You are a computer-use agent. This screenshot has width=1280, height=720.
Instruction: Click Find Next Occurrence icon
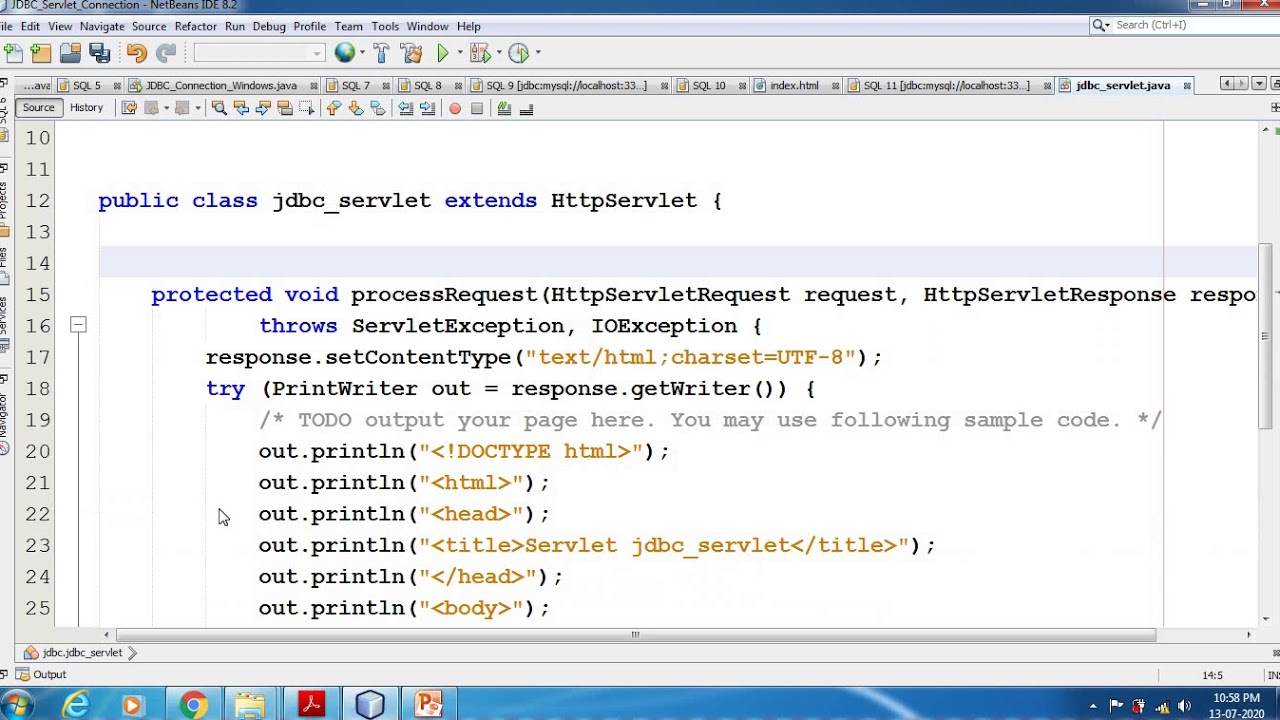(x=263, y=108)
